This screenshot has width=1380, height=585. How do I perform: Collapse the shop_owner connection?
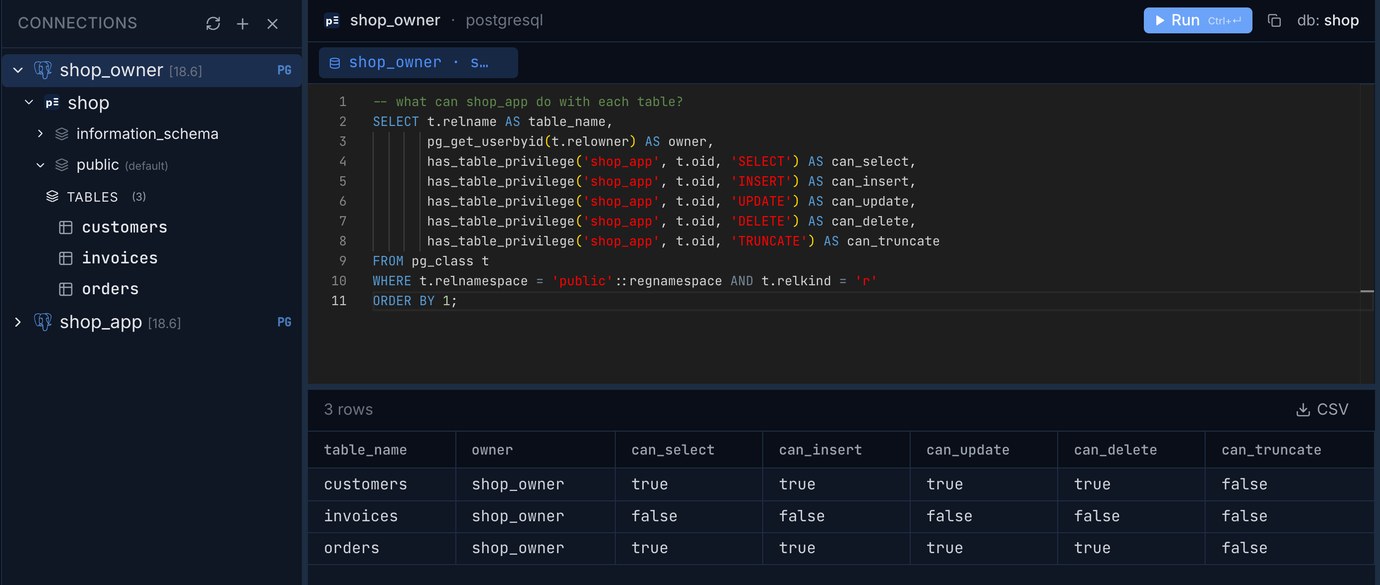point(18,70)
